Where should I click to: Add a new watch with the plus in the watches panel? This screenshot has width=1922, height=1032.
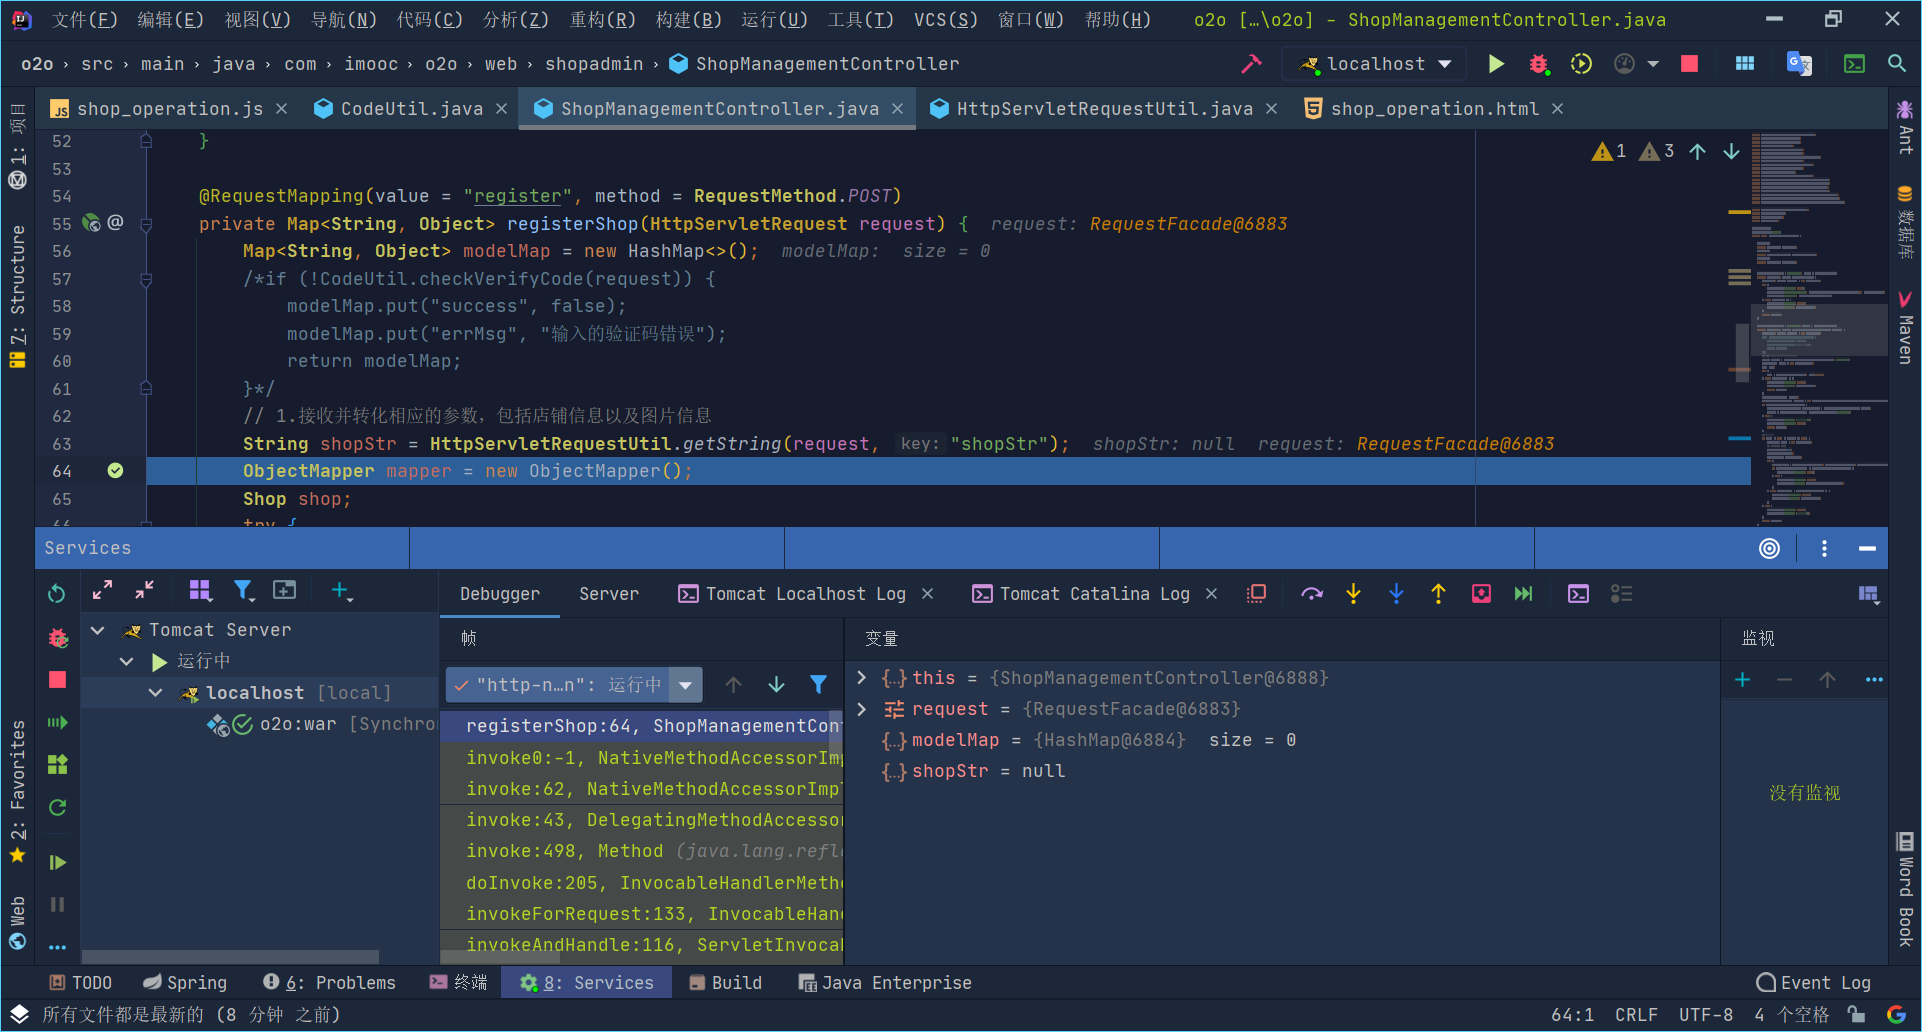[1742, 680]
